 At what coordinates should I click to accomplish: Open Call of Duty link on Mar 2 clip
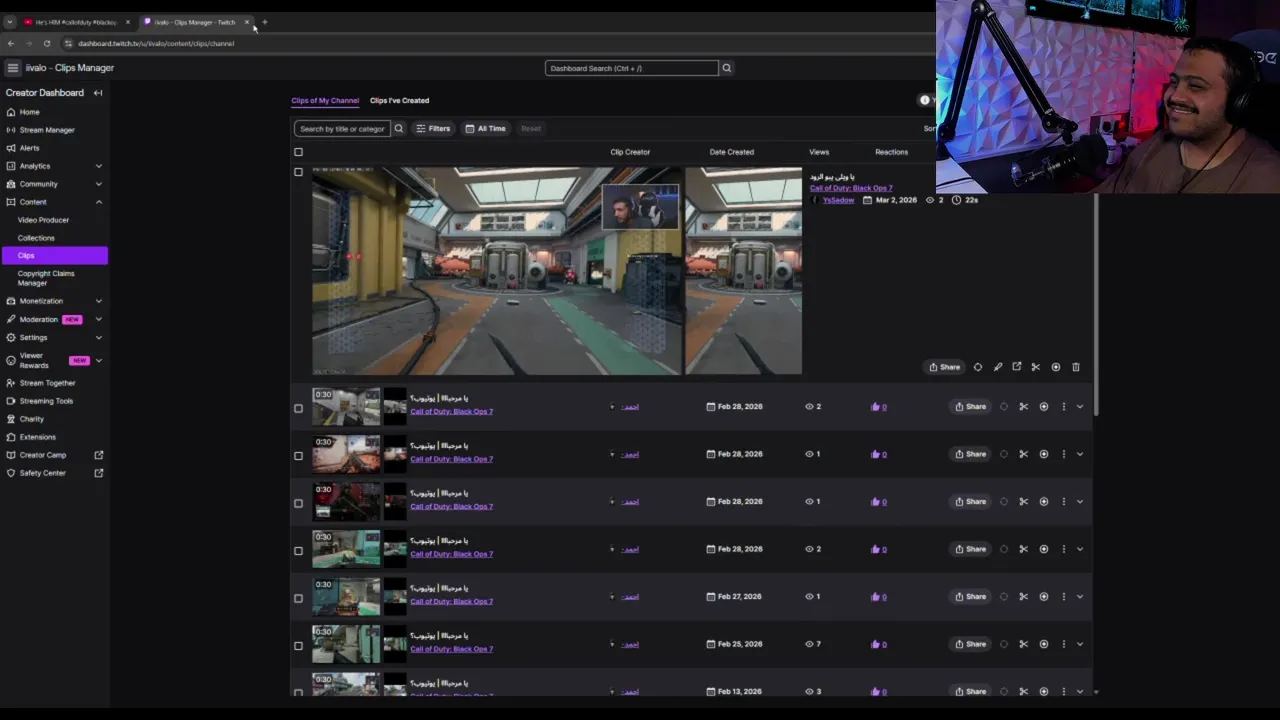[851, 188]
